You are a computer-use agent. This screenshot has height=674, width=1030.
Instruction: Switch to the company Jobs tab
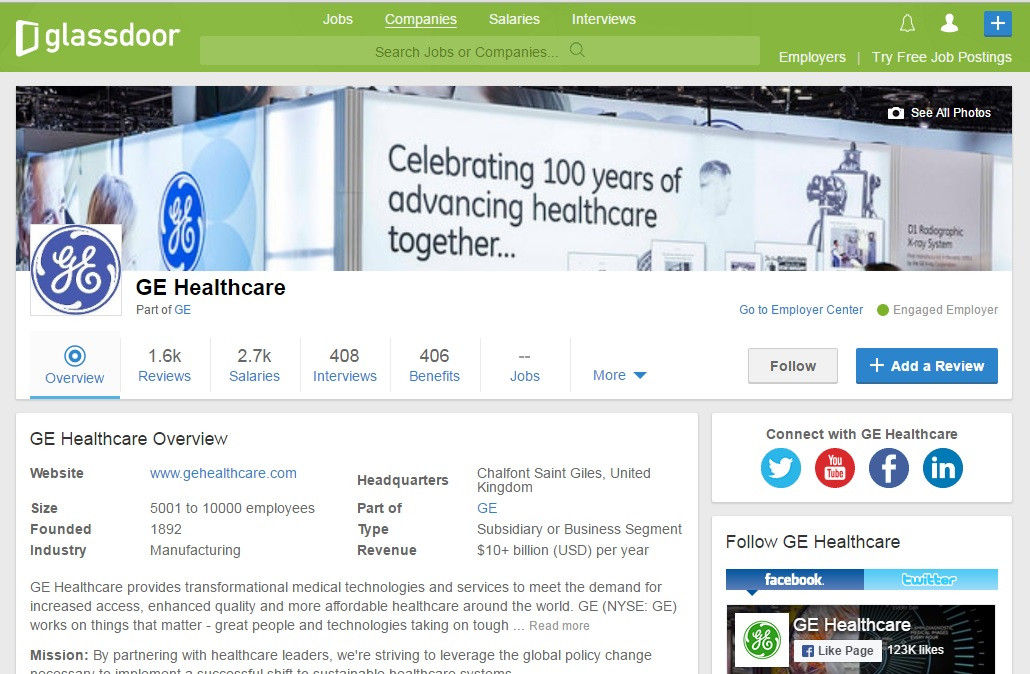pos(525,365)
